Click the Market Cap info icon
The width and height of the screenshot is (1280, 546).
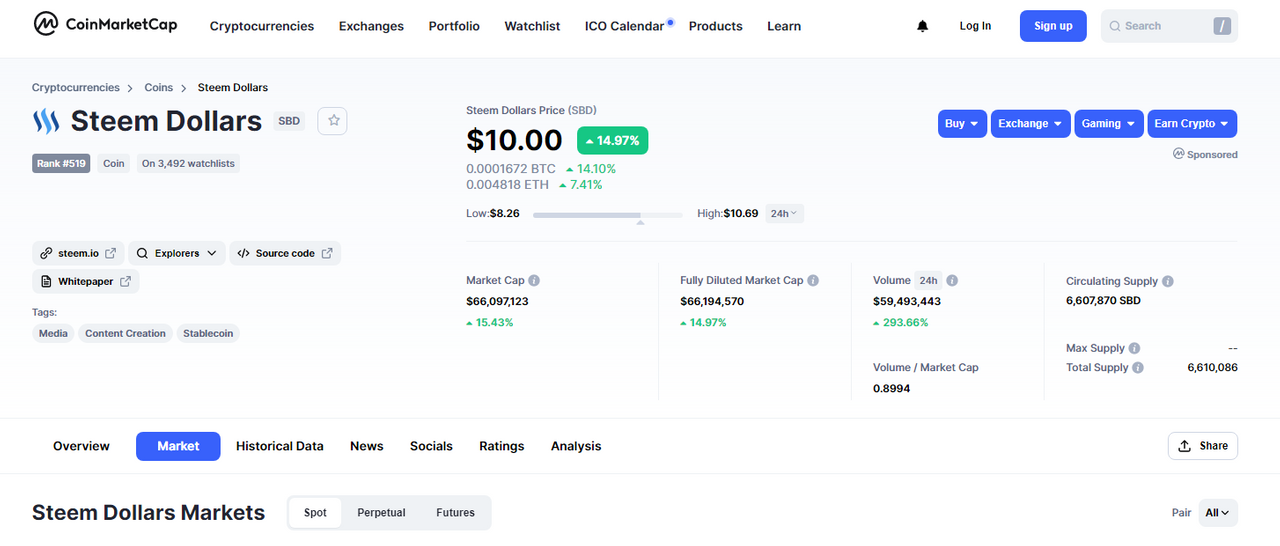click(x=534, y=281)
